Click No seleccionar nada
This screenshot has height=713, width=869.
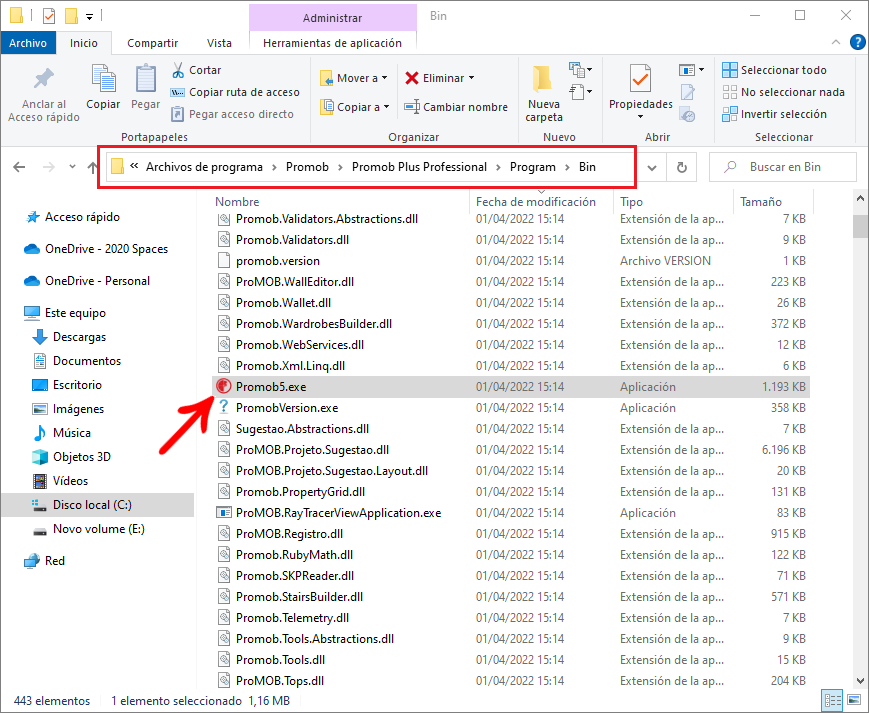(784, 92)
